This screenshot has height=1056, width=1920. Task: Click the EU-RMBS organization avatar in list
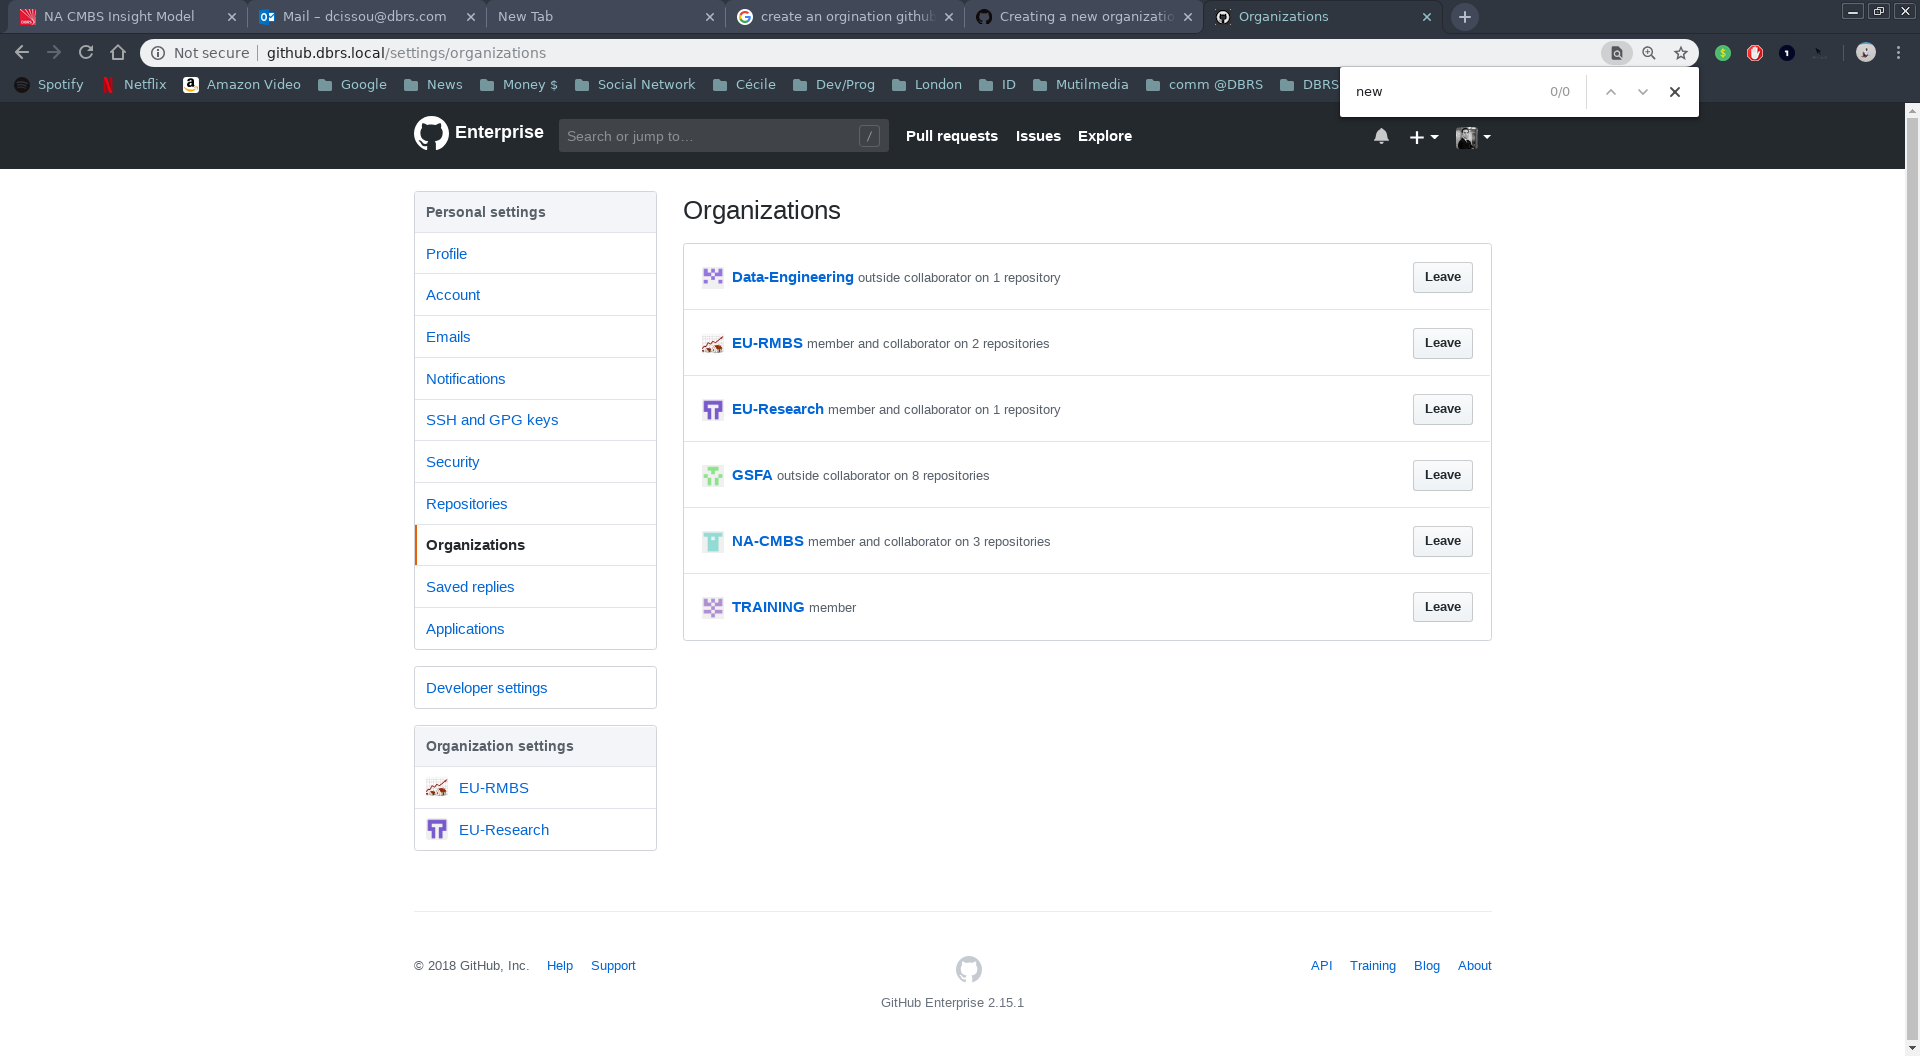(x=712, y=343)
